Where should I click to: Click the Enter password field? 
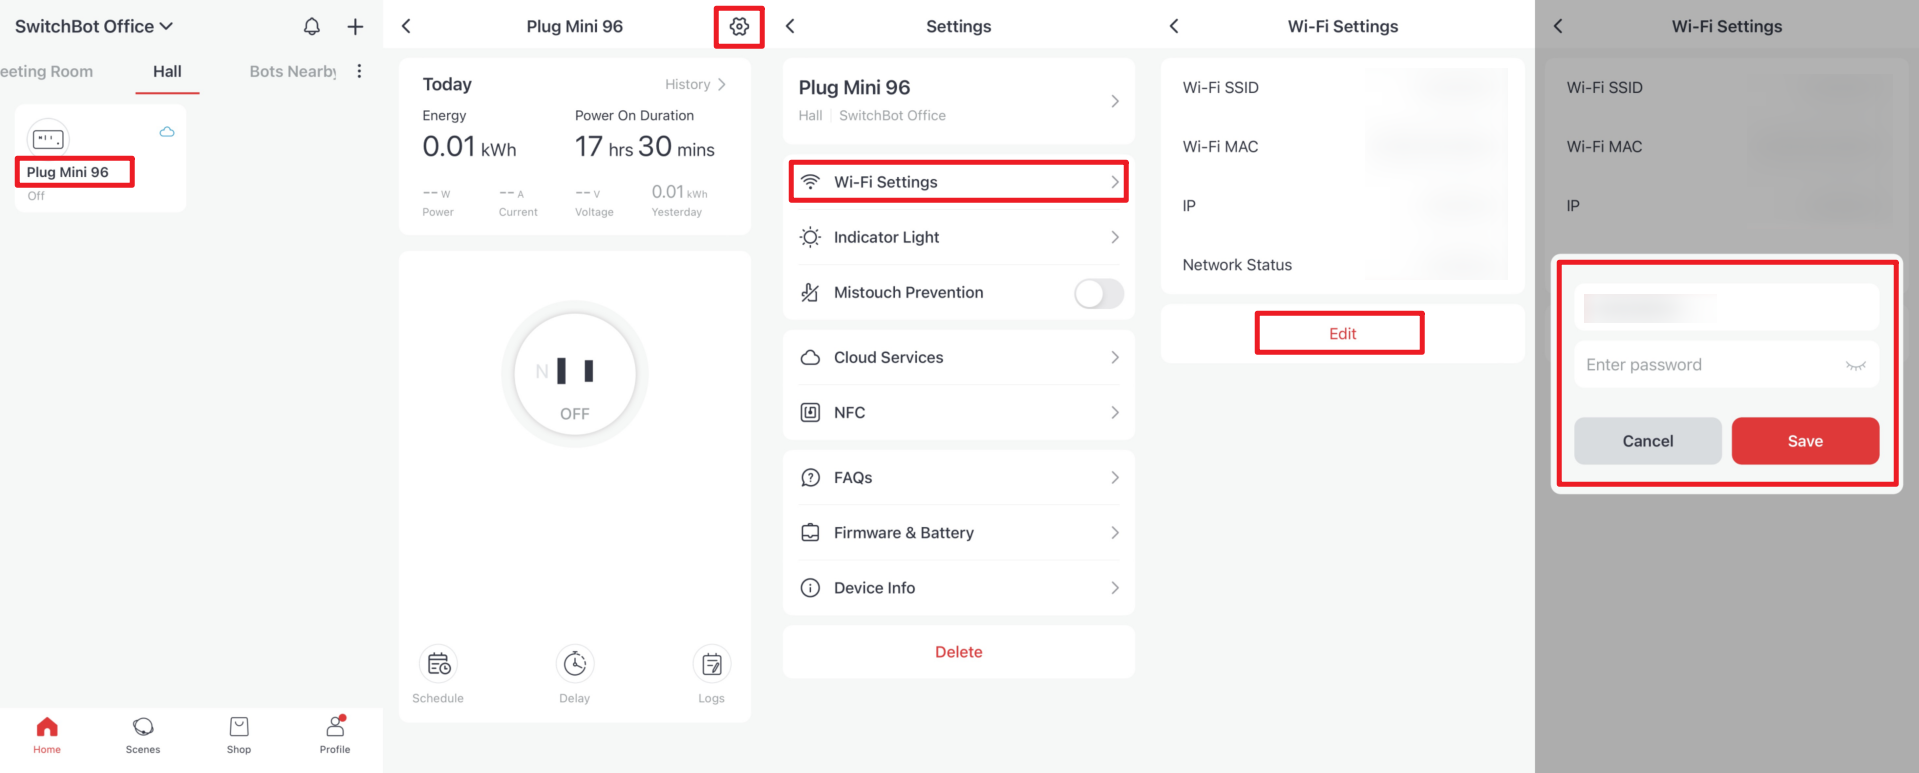point(1710,365)
